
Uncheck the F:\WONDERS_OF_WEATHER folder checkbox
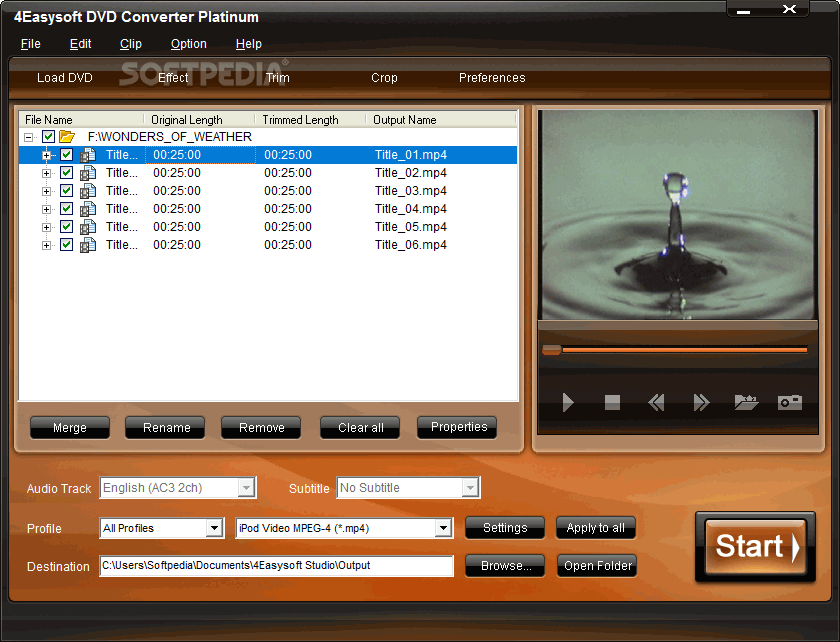tap(48, 137)
